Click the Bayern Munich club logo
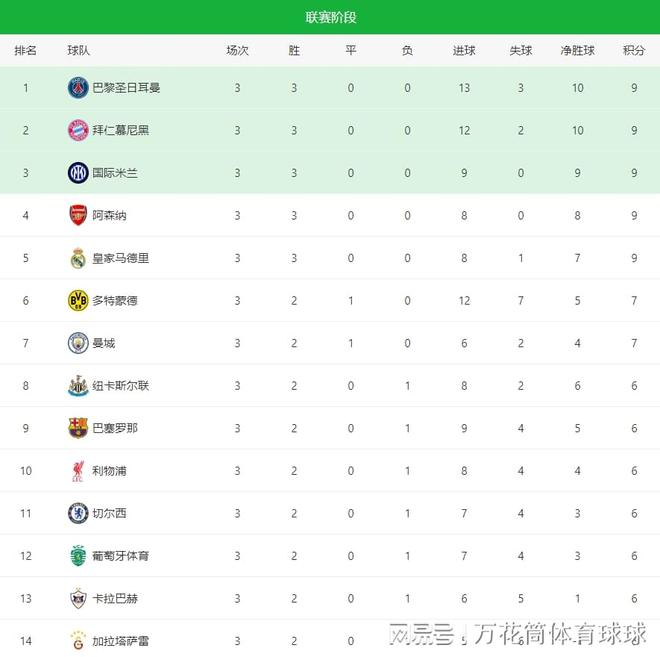 click(x=78, y=130)
